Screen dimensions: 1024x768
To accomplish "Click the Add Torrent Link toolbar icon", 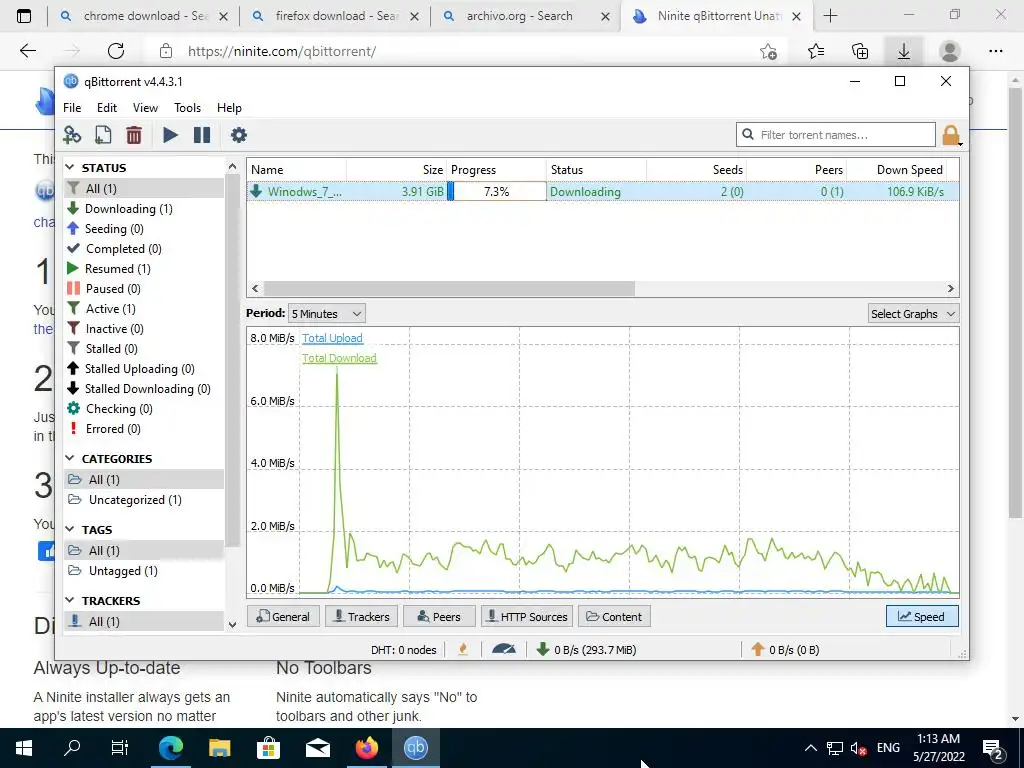I will tap(72, 135).
